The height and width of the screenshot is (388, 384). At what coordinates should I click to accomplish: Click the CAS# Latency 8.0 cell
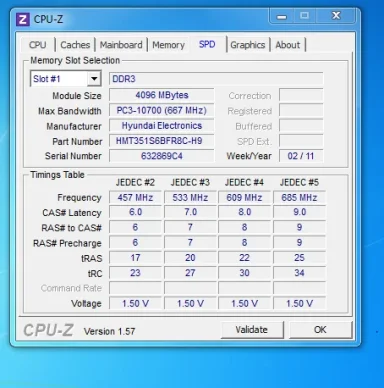pyautogui.click(x=244, y=212)
